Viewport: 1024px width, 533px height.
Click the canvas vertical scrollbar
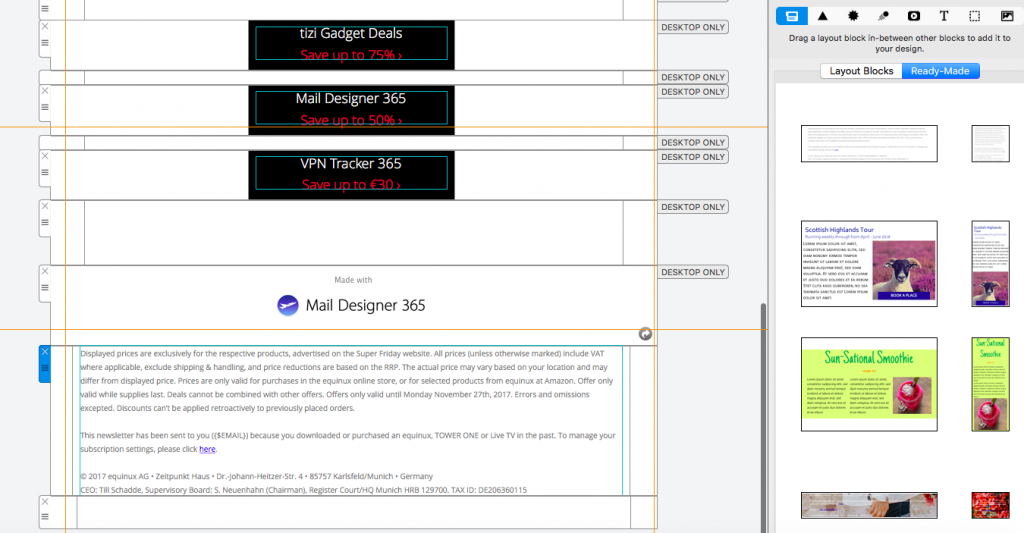(x=763, y=418)
